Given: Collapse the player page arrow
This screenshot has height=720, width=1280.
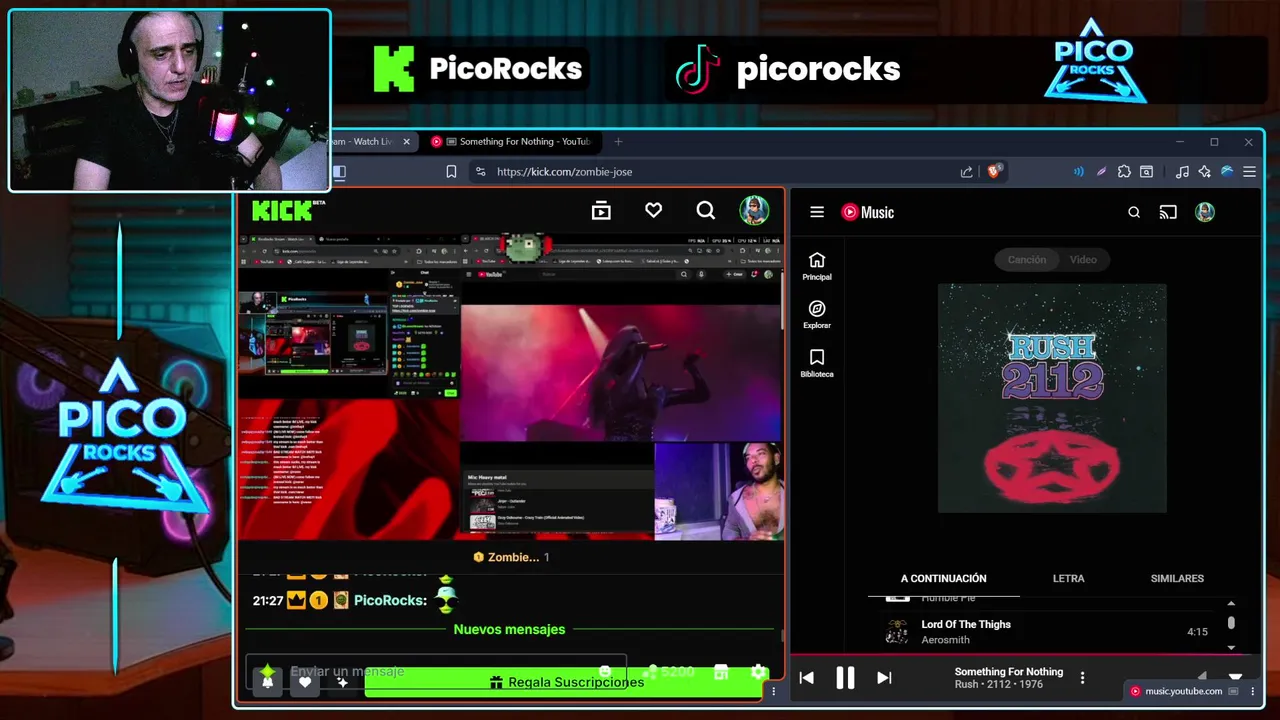Looking at the screenshot, I should (x=1235, y=677).
